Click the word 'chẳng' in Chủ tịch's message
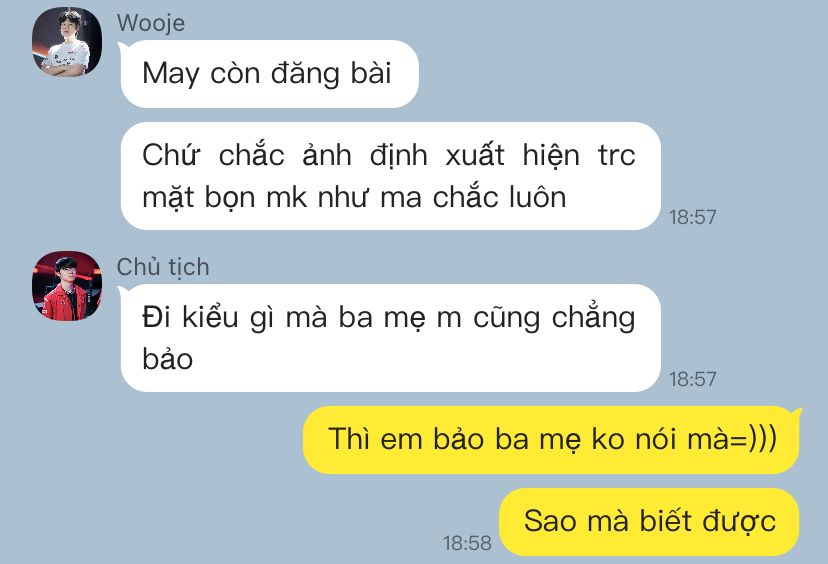Screen dimensions: 828x564 pyautogui.click(x=594, y=318)
